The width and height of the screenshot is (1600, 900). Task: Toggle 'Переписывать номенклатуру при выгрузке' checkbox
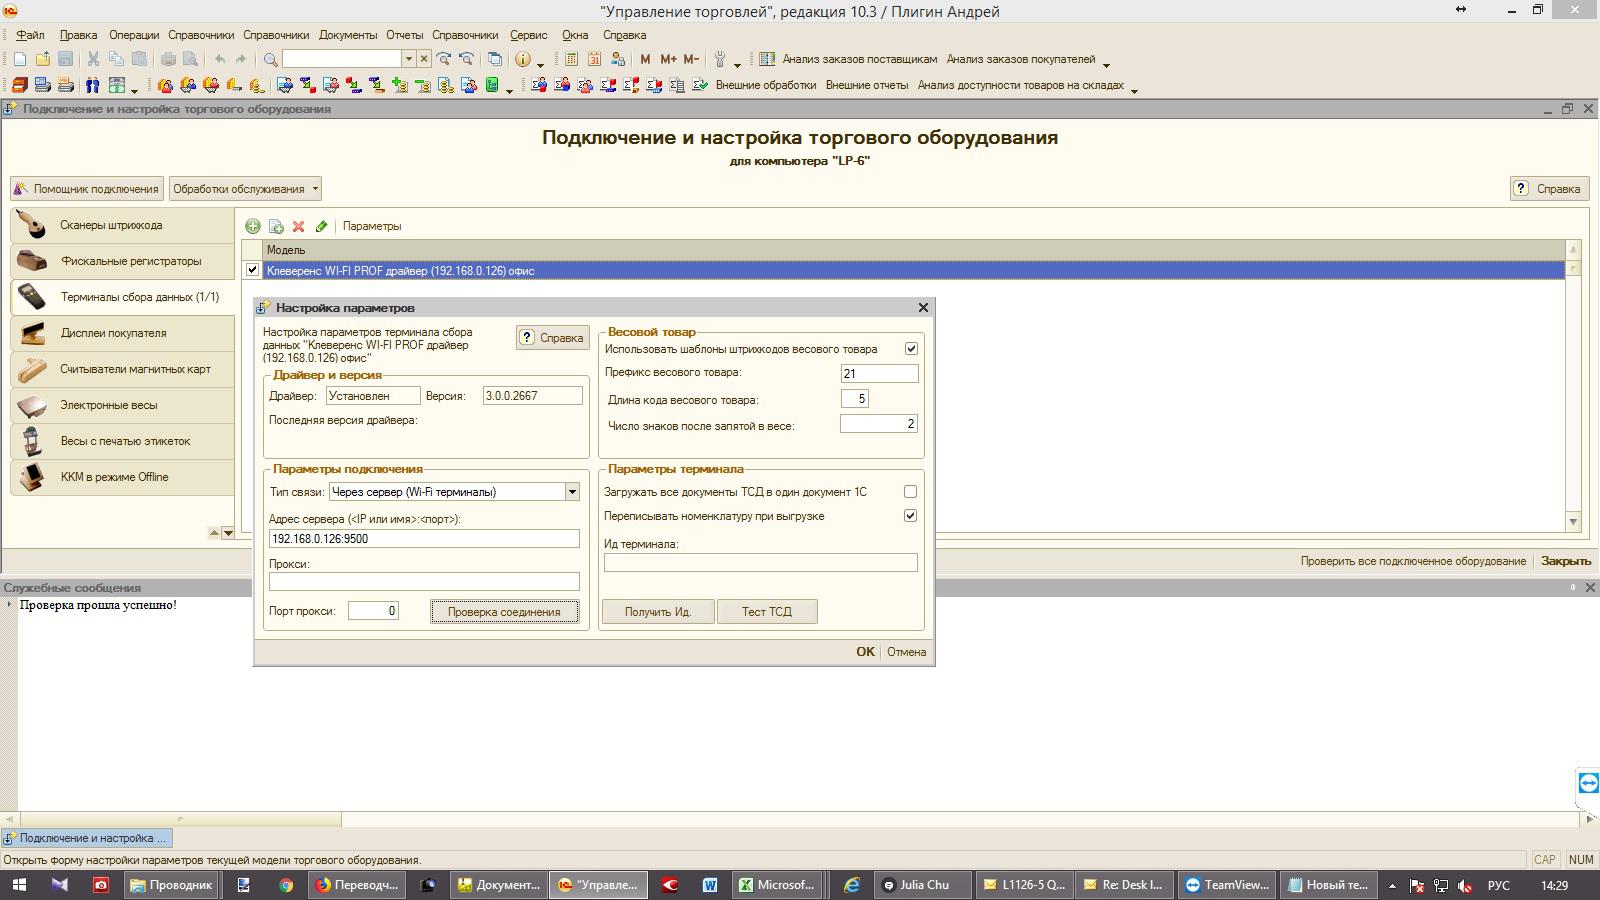pyautogui.click(x=910, y=516)
